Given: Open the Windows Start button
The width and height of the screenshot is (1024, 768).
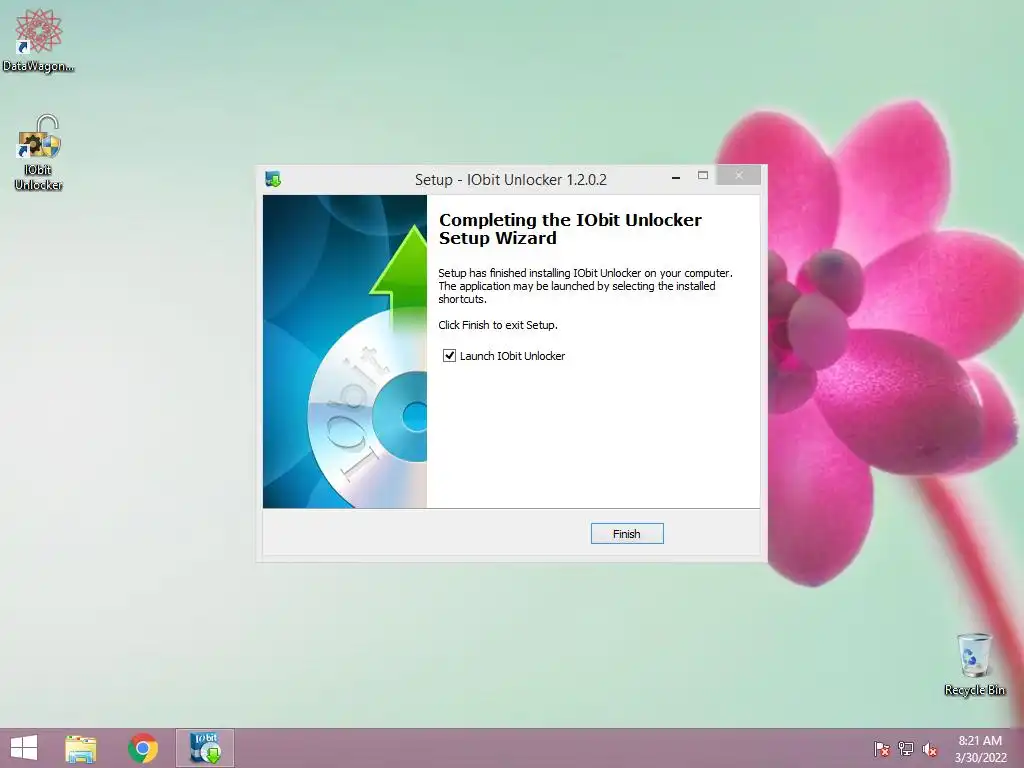Looking at the screenshot, I should (x=24, y=748).
